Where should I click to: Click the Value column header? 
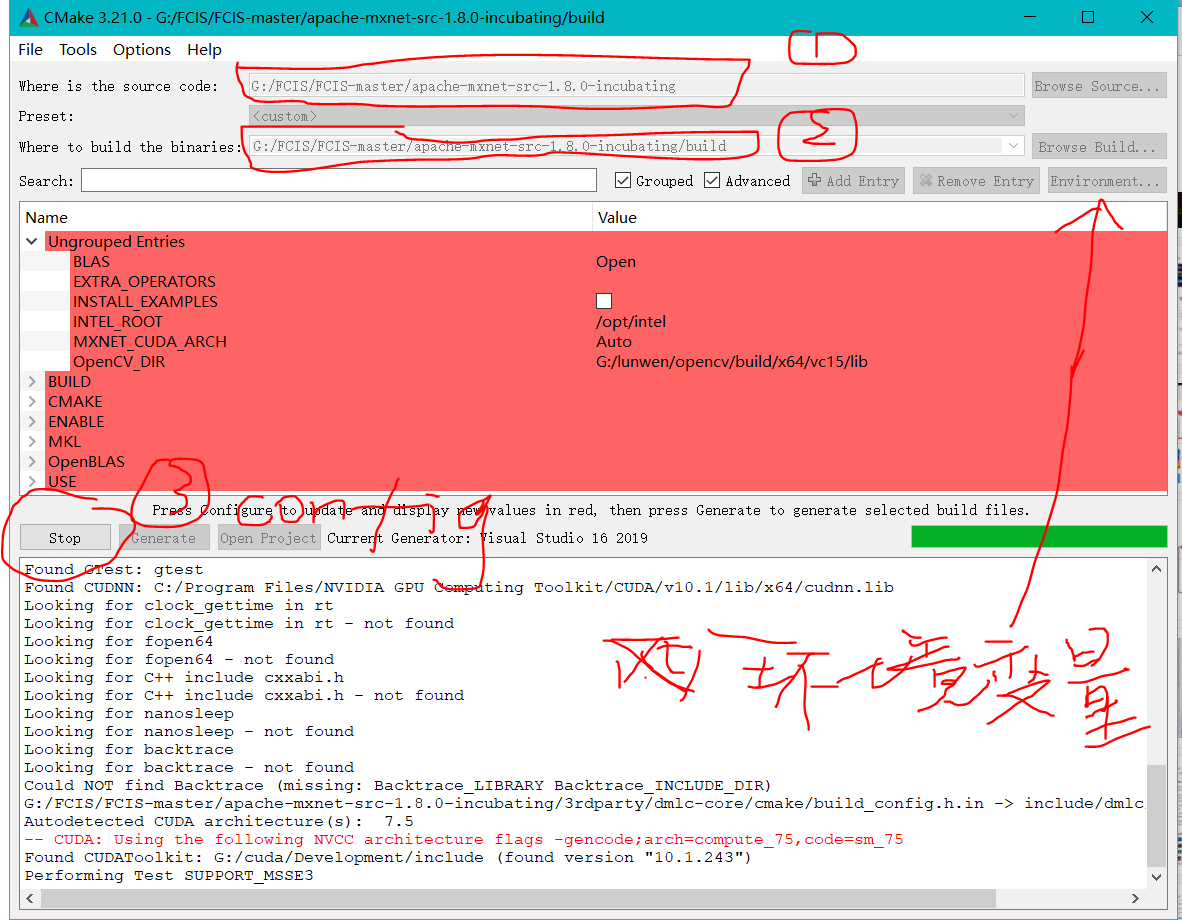pyautogui.click(x=880, y=217)
